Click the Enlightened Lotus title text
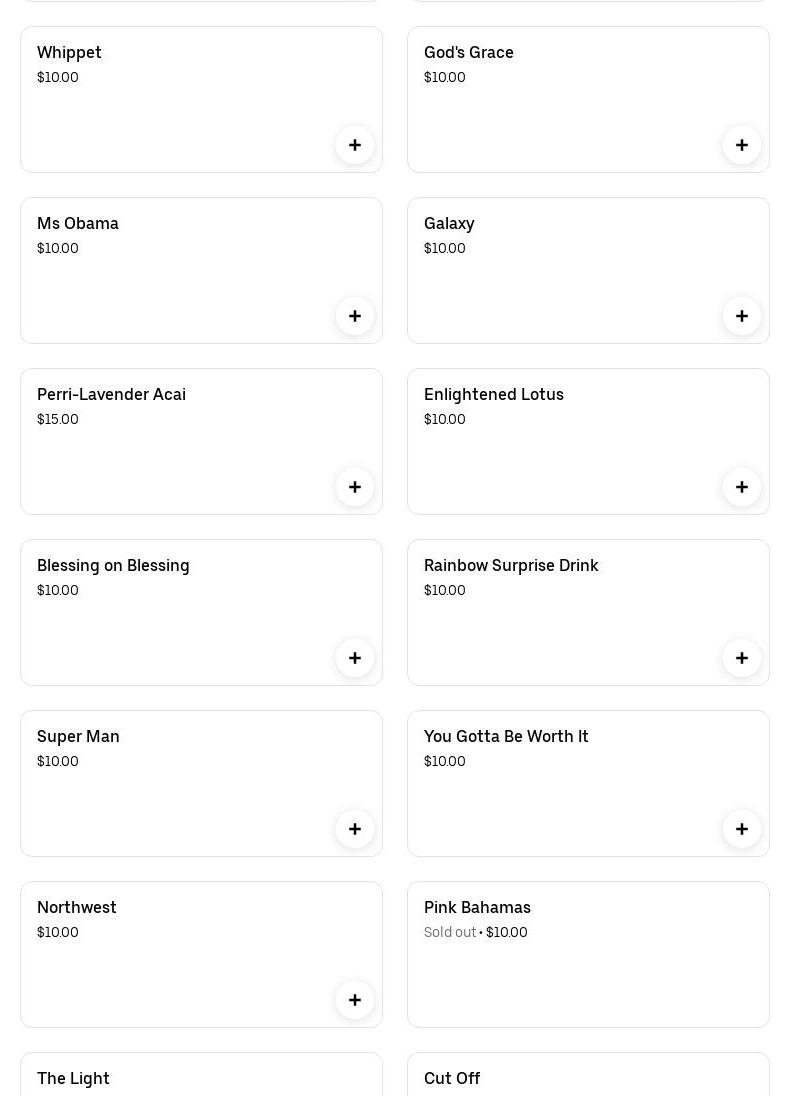Screen dimensions: 804x1096 point(494,394)
